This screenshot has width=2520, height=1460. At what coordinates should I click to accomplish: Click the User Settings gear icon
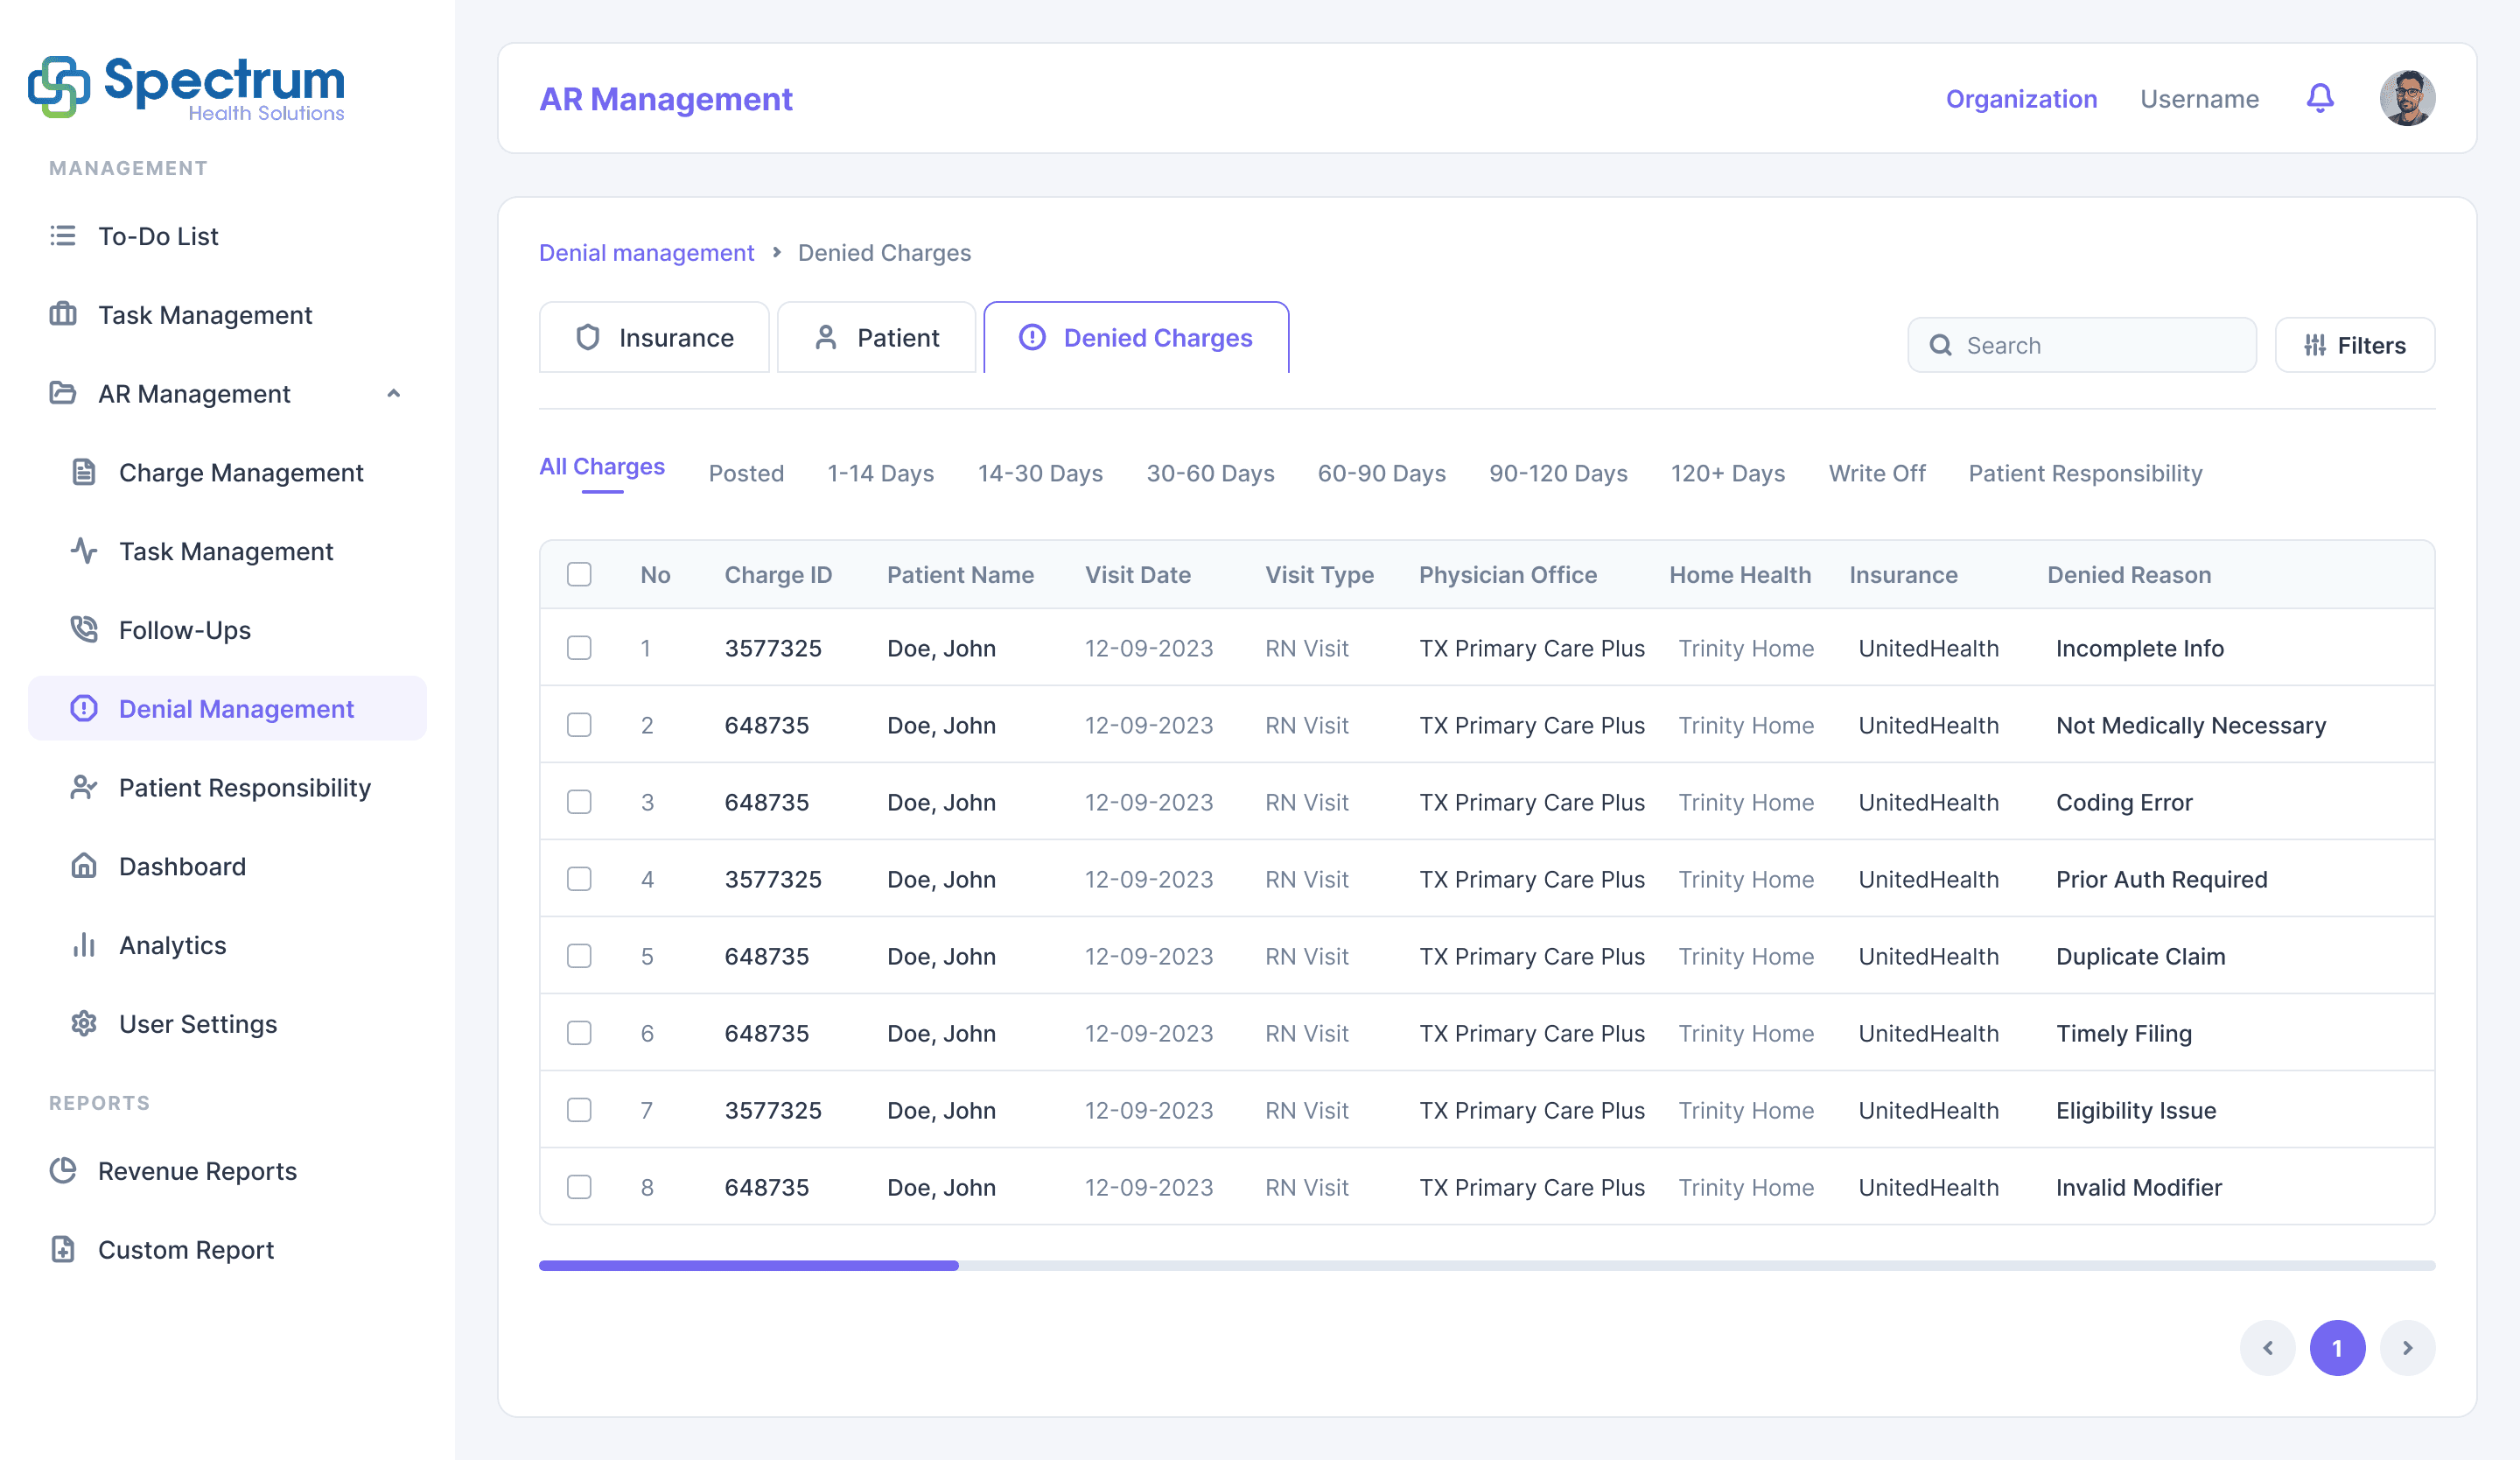(84, 1023)
